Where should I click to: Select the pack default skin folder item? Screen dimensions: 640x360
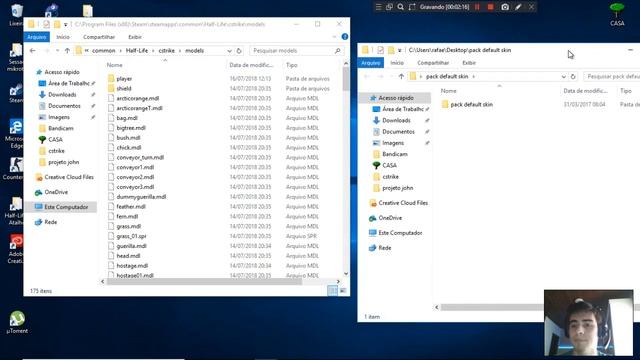click(471, 104)
